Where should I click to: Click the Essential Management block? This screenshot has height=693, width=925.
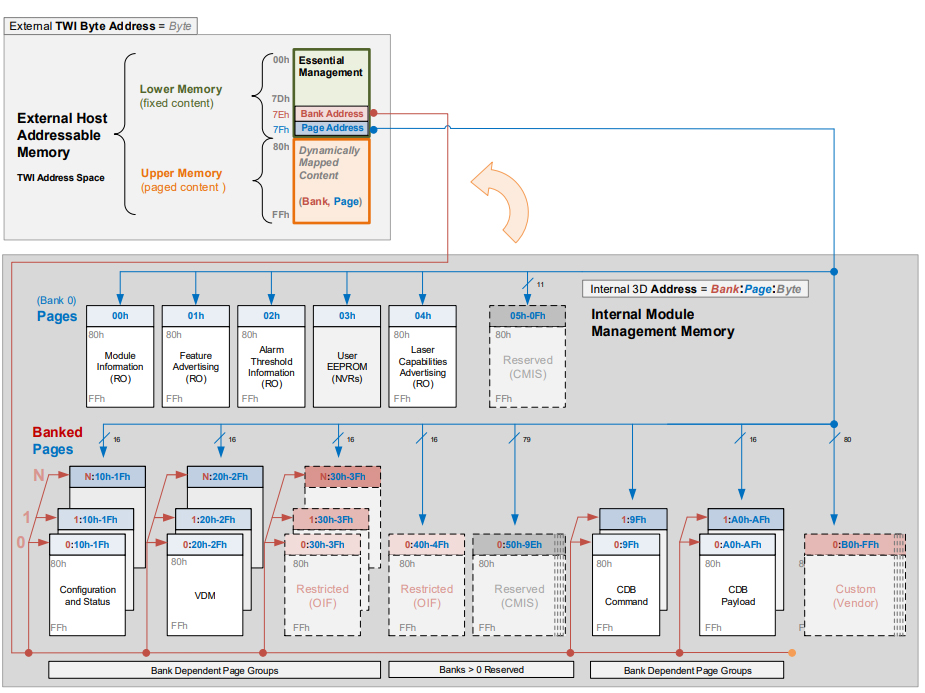point(331,78)
